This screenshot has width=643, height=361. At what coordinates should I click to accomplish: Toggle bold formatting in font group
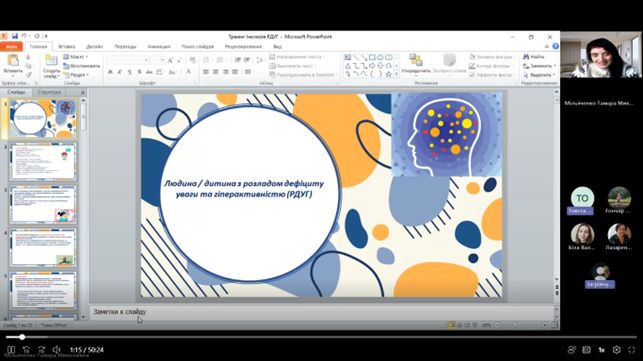110,72
